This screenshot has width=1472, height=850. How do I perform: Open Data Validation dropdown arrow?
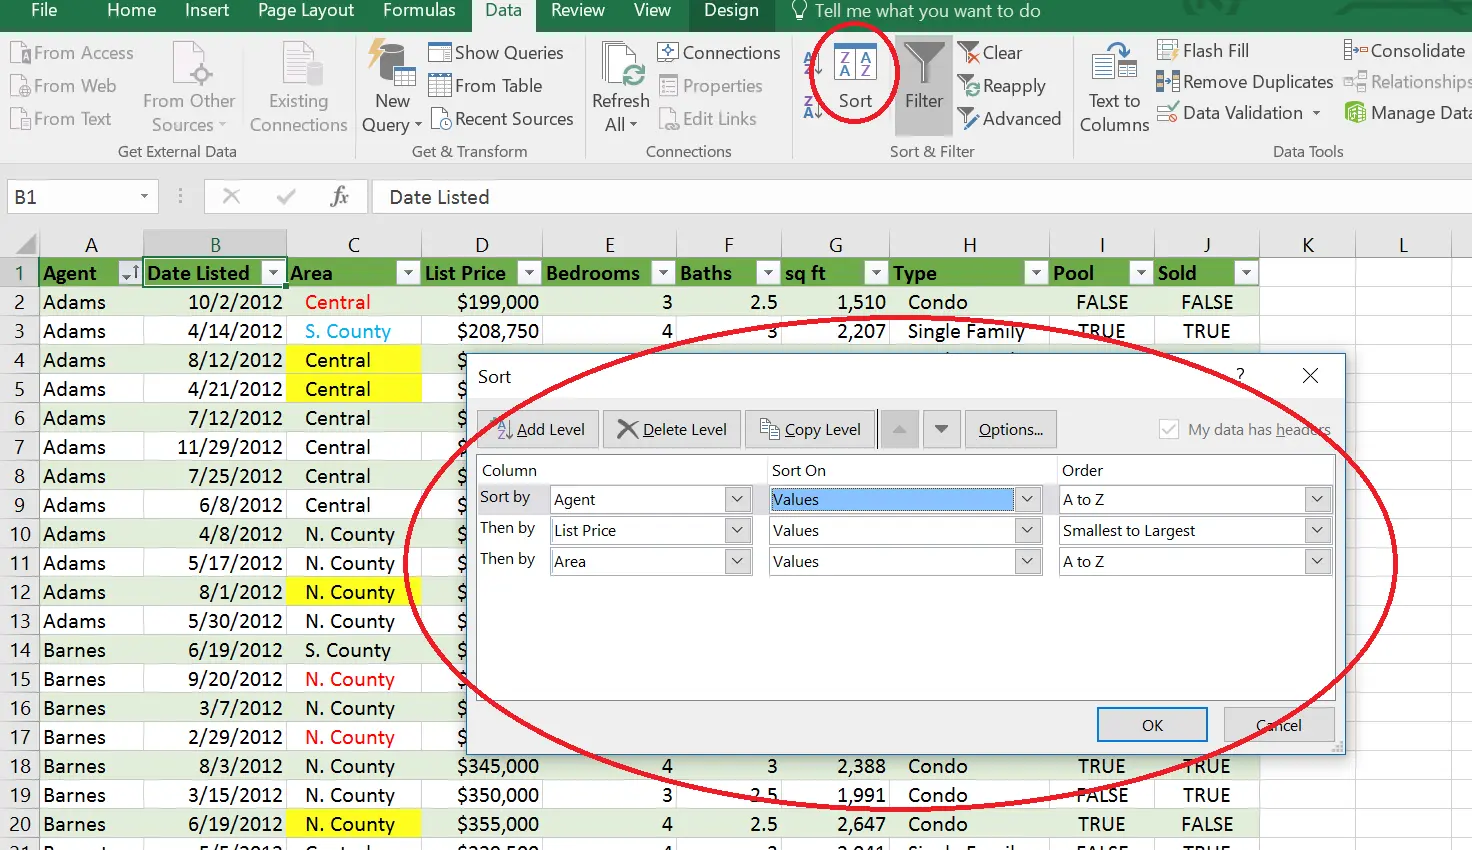tap(1316, 113)
